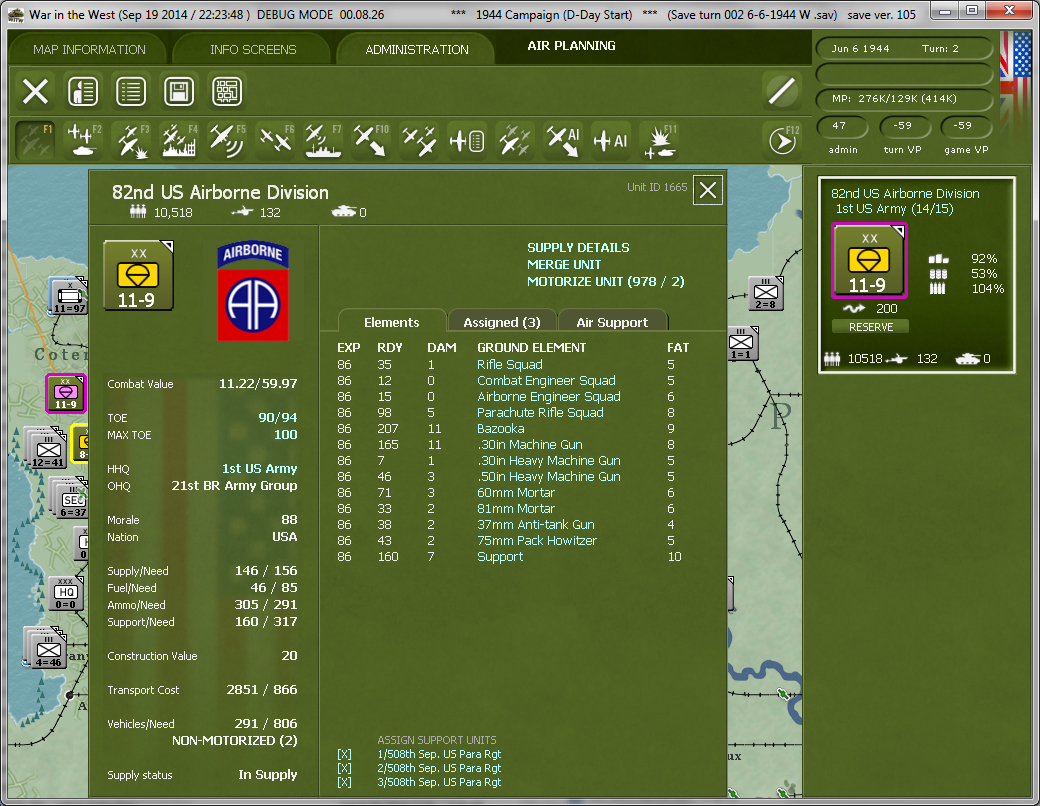Click the plane with list document icon

[x=467, y=140]
